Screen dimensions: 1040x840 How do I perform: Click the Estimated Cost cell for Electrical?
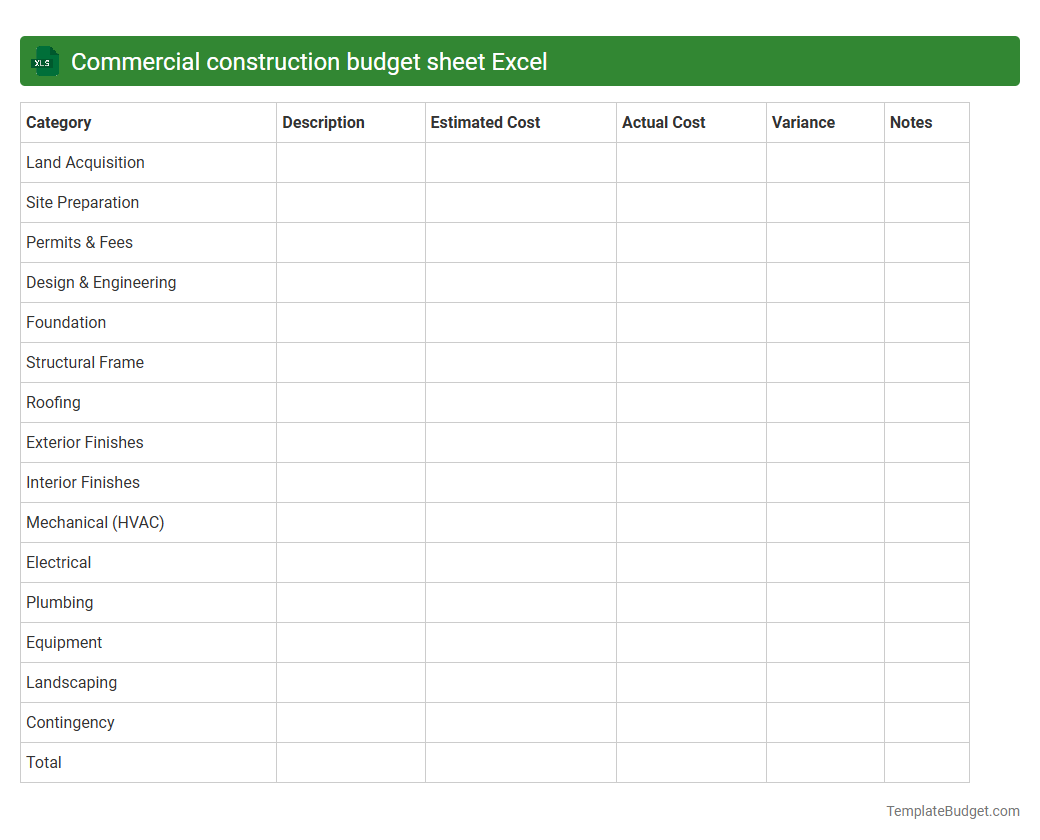520,562
